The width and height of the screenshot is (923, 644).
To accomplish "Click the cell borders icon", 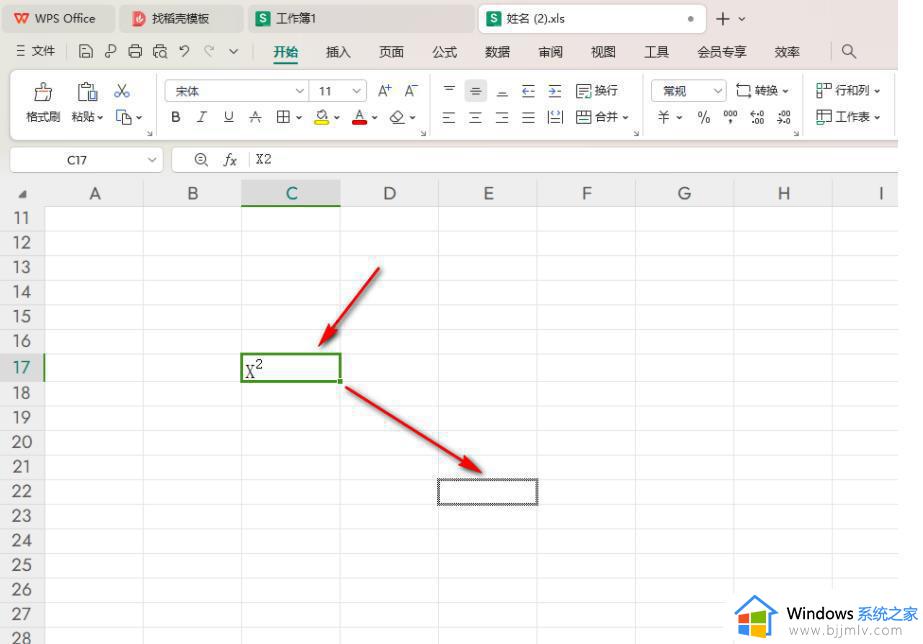I will (283, 117).
